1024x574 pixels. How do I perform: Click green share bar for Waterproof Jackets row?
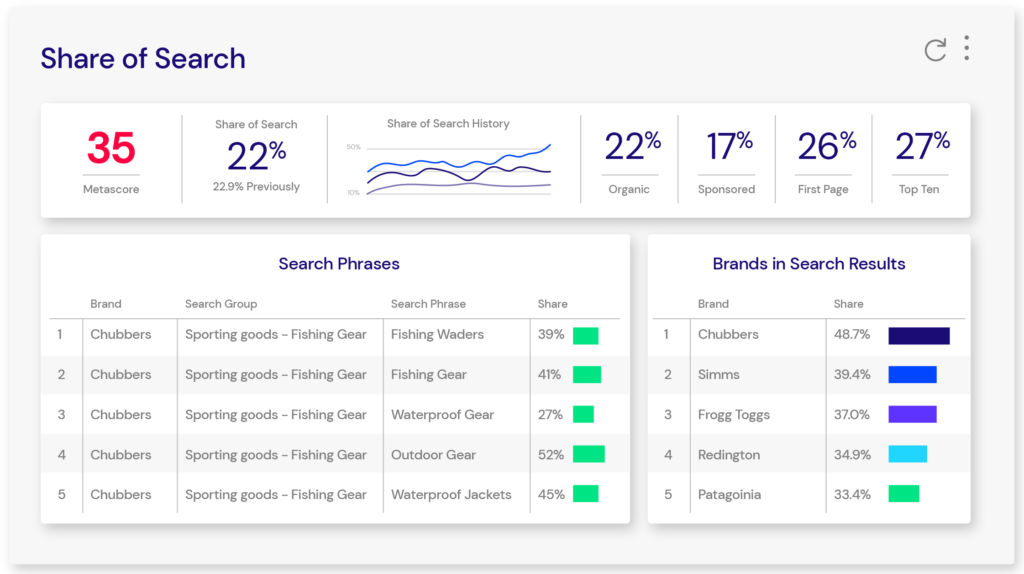pyautogui.click(x=586, y=494)
